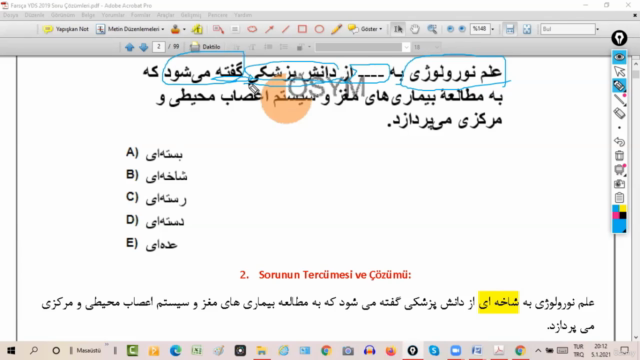Show hidden system tray icons
This screenshot has width=640, height=360.
[538, 351]
